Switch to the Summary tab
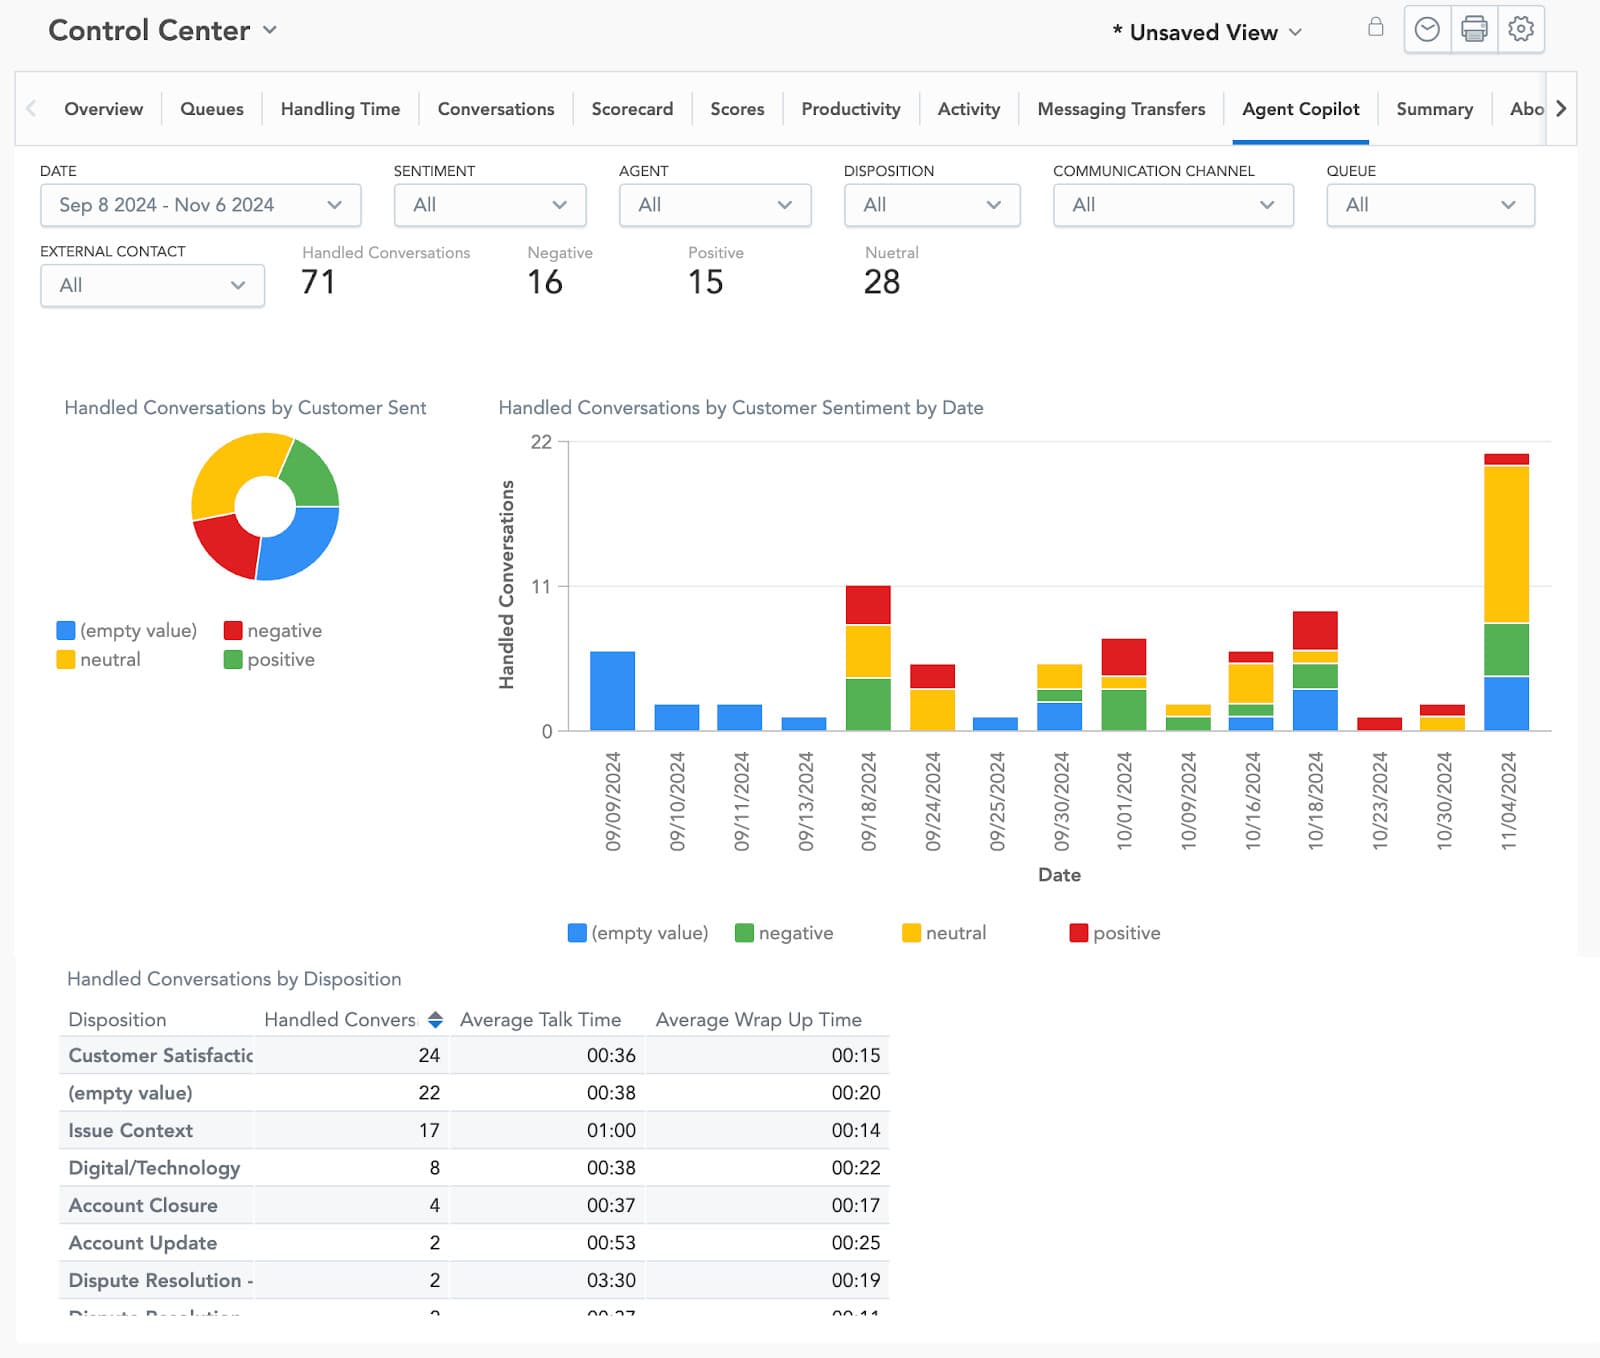 tap(1435, 109)
